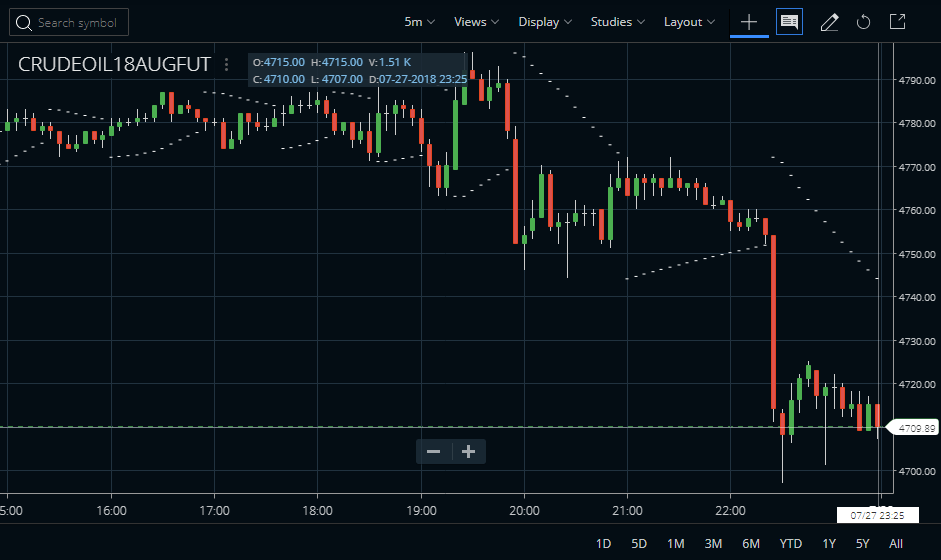Select the 5Y range
This screenshot has width=941, height=560.
[862, 544]
